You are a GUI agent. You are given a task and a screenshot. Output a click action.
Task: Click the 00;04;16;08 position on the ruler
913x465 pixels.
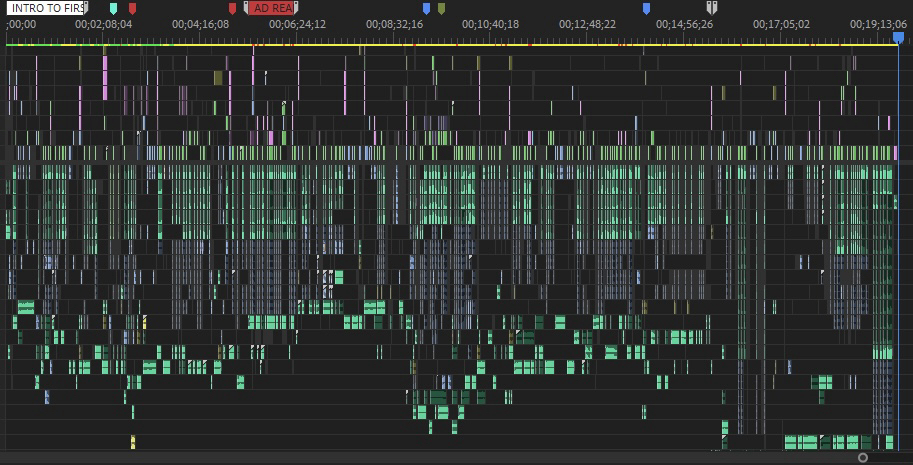tap(200, 24)
